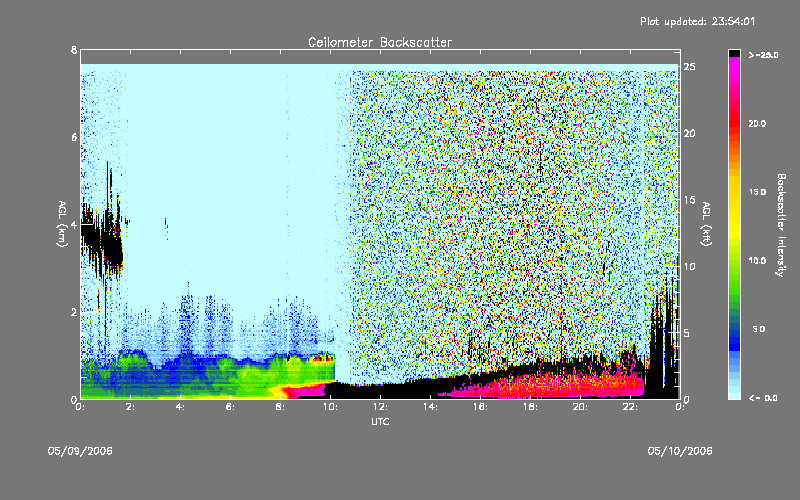Click the '20.0' colorbar label
The height and width of the screenshot is (500, 800).
coord(757,123)
